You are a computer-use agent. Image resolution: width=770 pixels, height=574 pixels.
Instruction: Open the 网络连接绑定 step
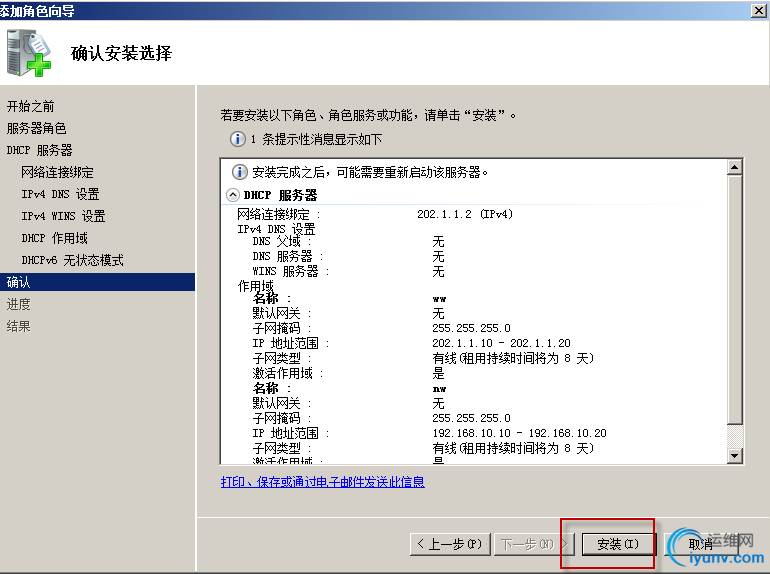tap(57, 172)
